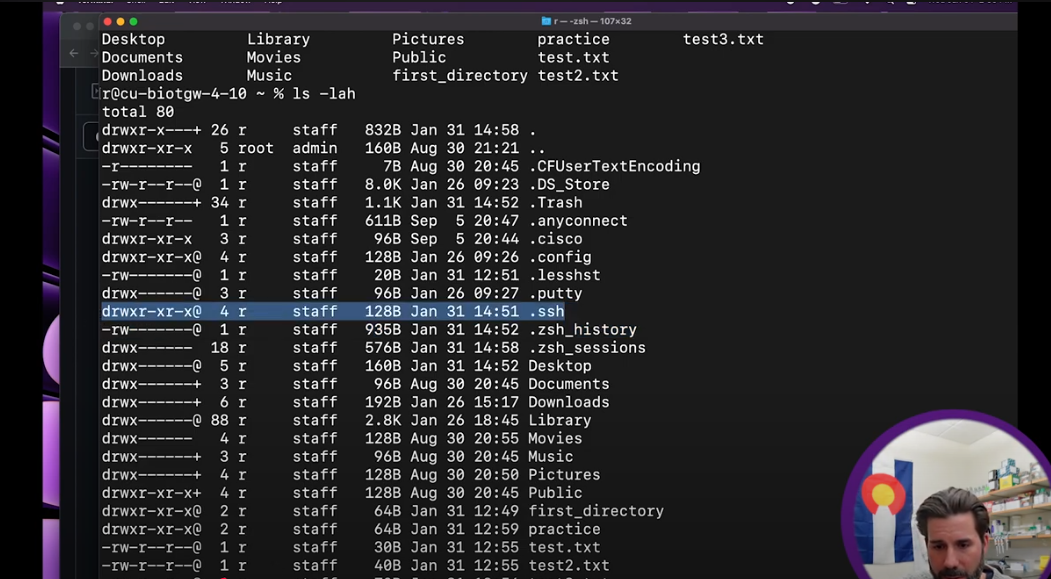Click the "611B" size of .anyconnect

(383, 220)
